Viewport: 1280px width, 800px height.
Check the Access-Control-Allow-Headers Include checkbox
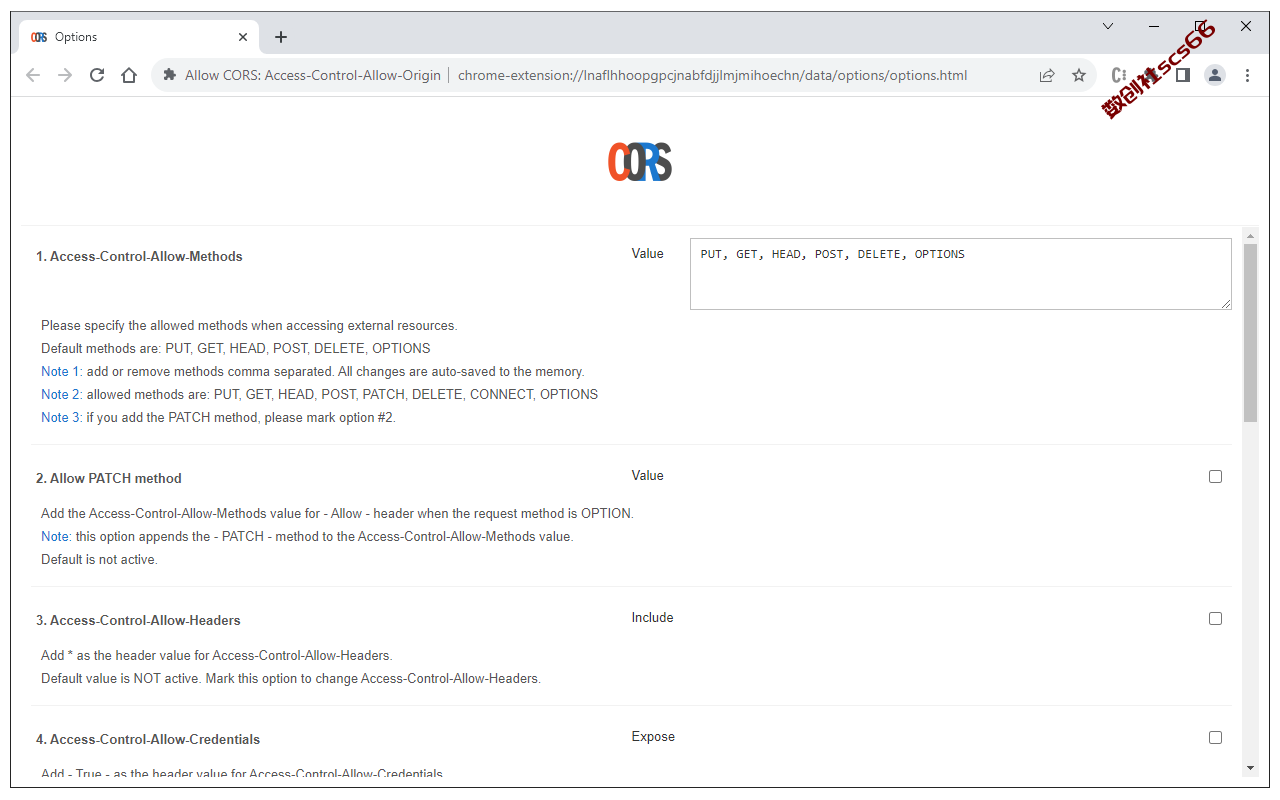coord(1215,619)
